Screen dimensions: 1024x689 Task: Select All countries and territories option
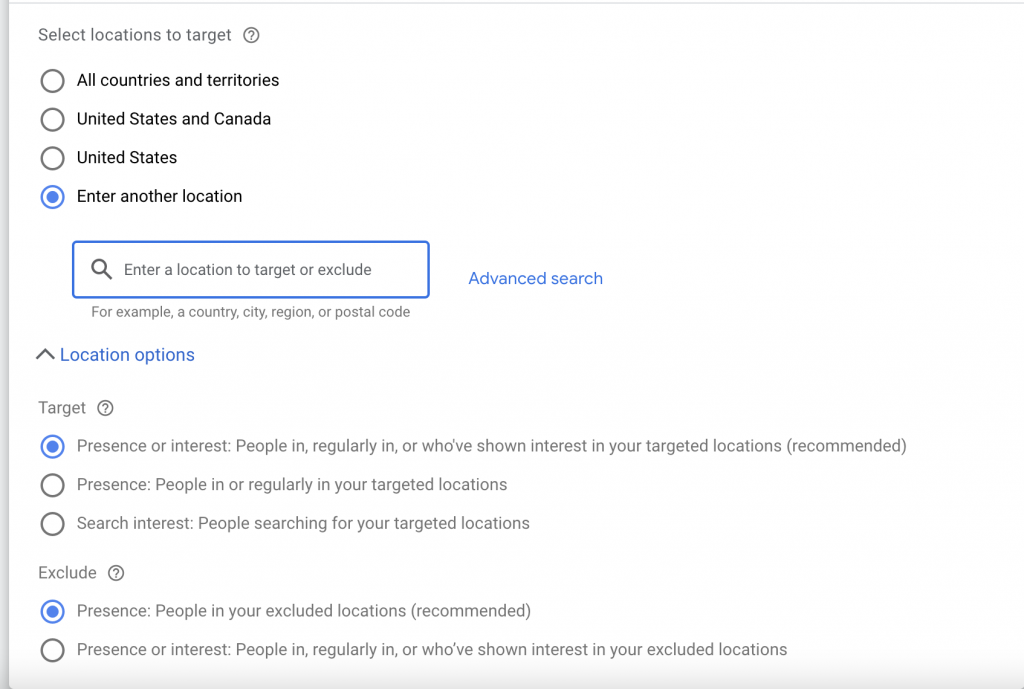52,80
